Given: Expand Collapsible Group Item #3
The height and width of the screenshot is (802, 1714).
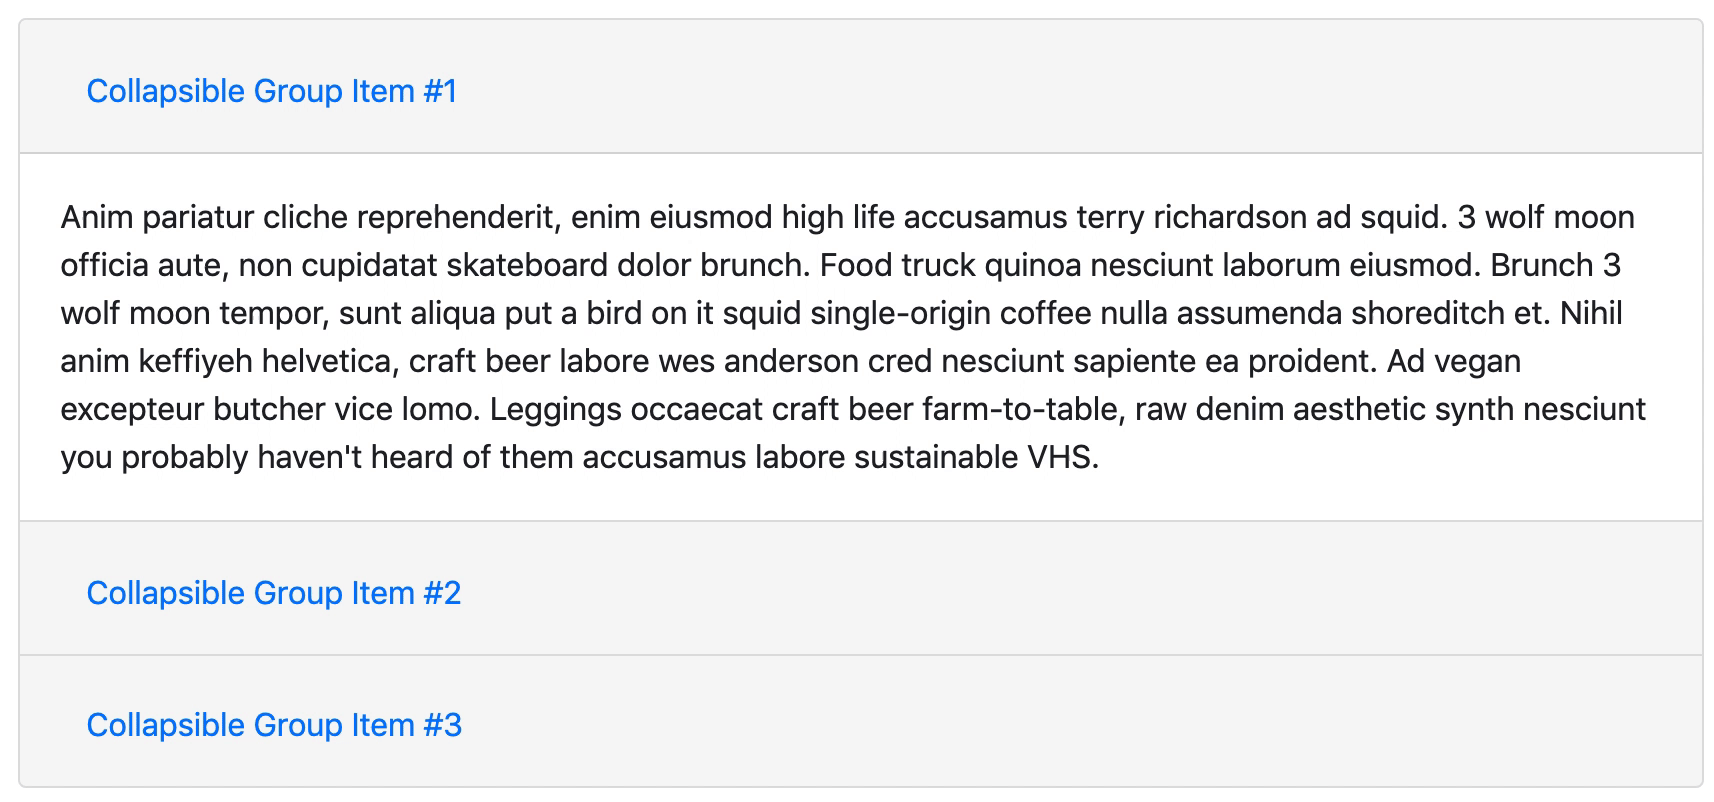Looking at the screenshot, I should tap(274, 725).
